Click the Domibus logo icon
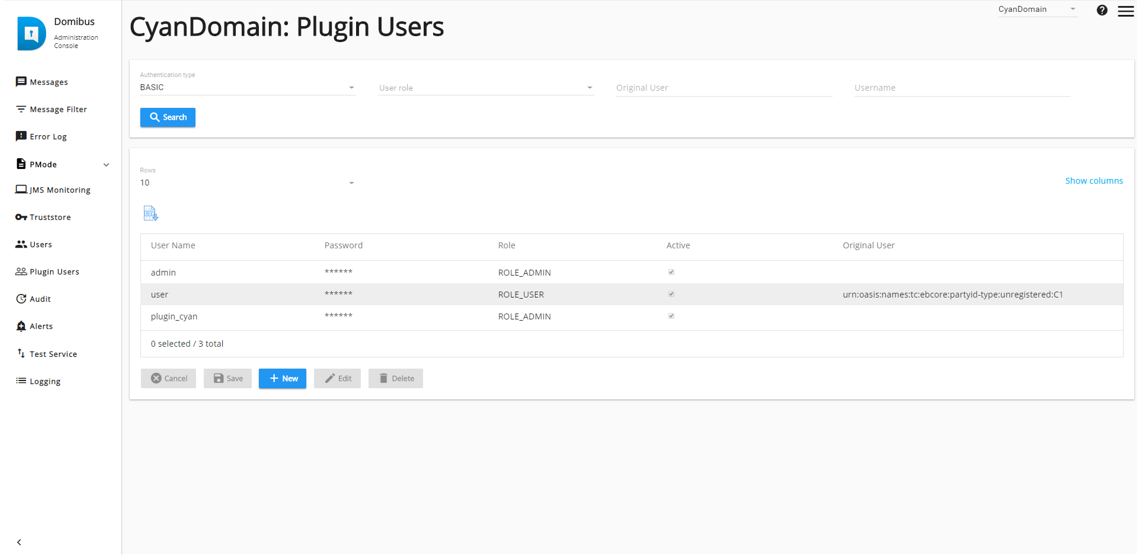 click(x=32, y=34)
